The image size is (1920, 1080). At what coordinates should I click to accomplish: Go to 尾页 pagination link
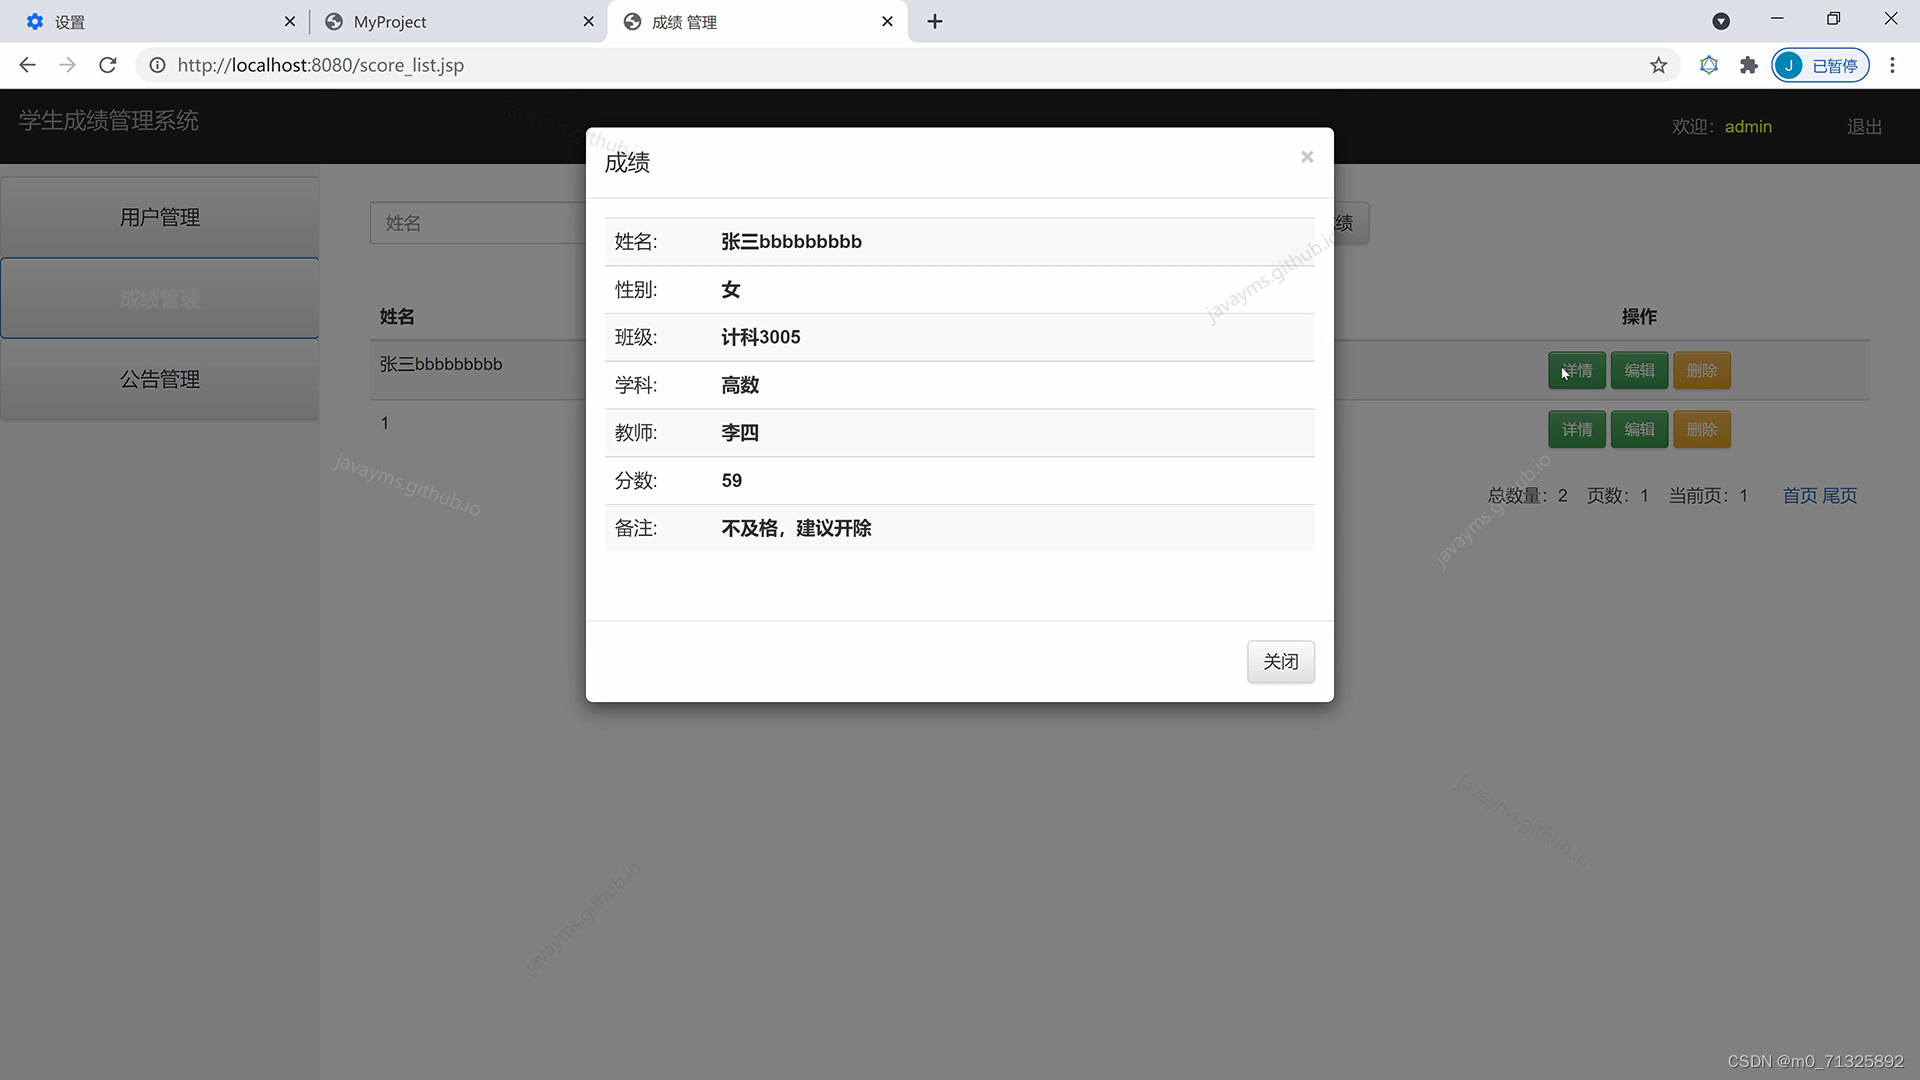click(x=1839, y=495)
